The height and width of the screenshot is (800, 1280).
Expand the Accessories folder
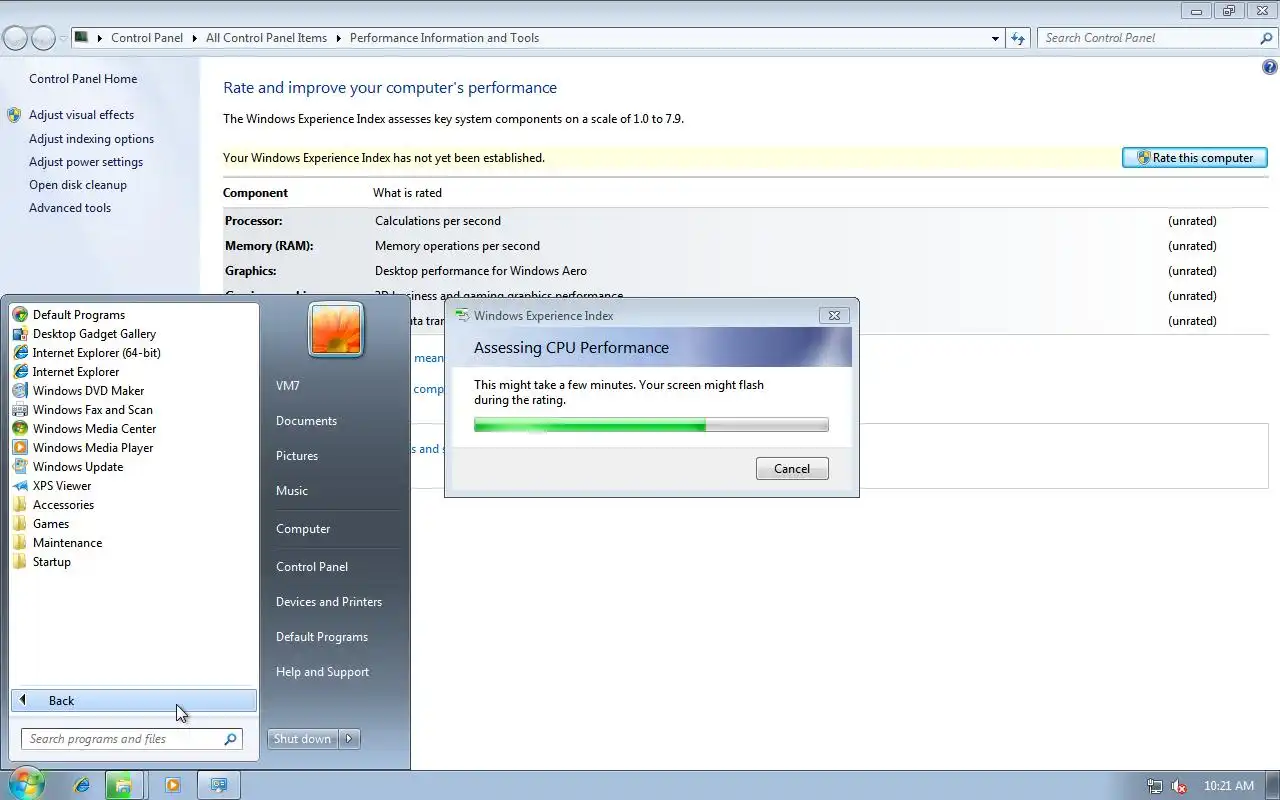(x=63, y=505)
